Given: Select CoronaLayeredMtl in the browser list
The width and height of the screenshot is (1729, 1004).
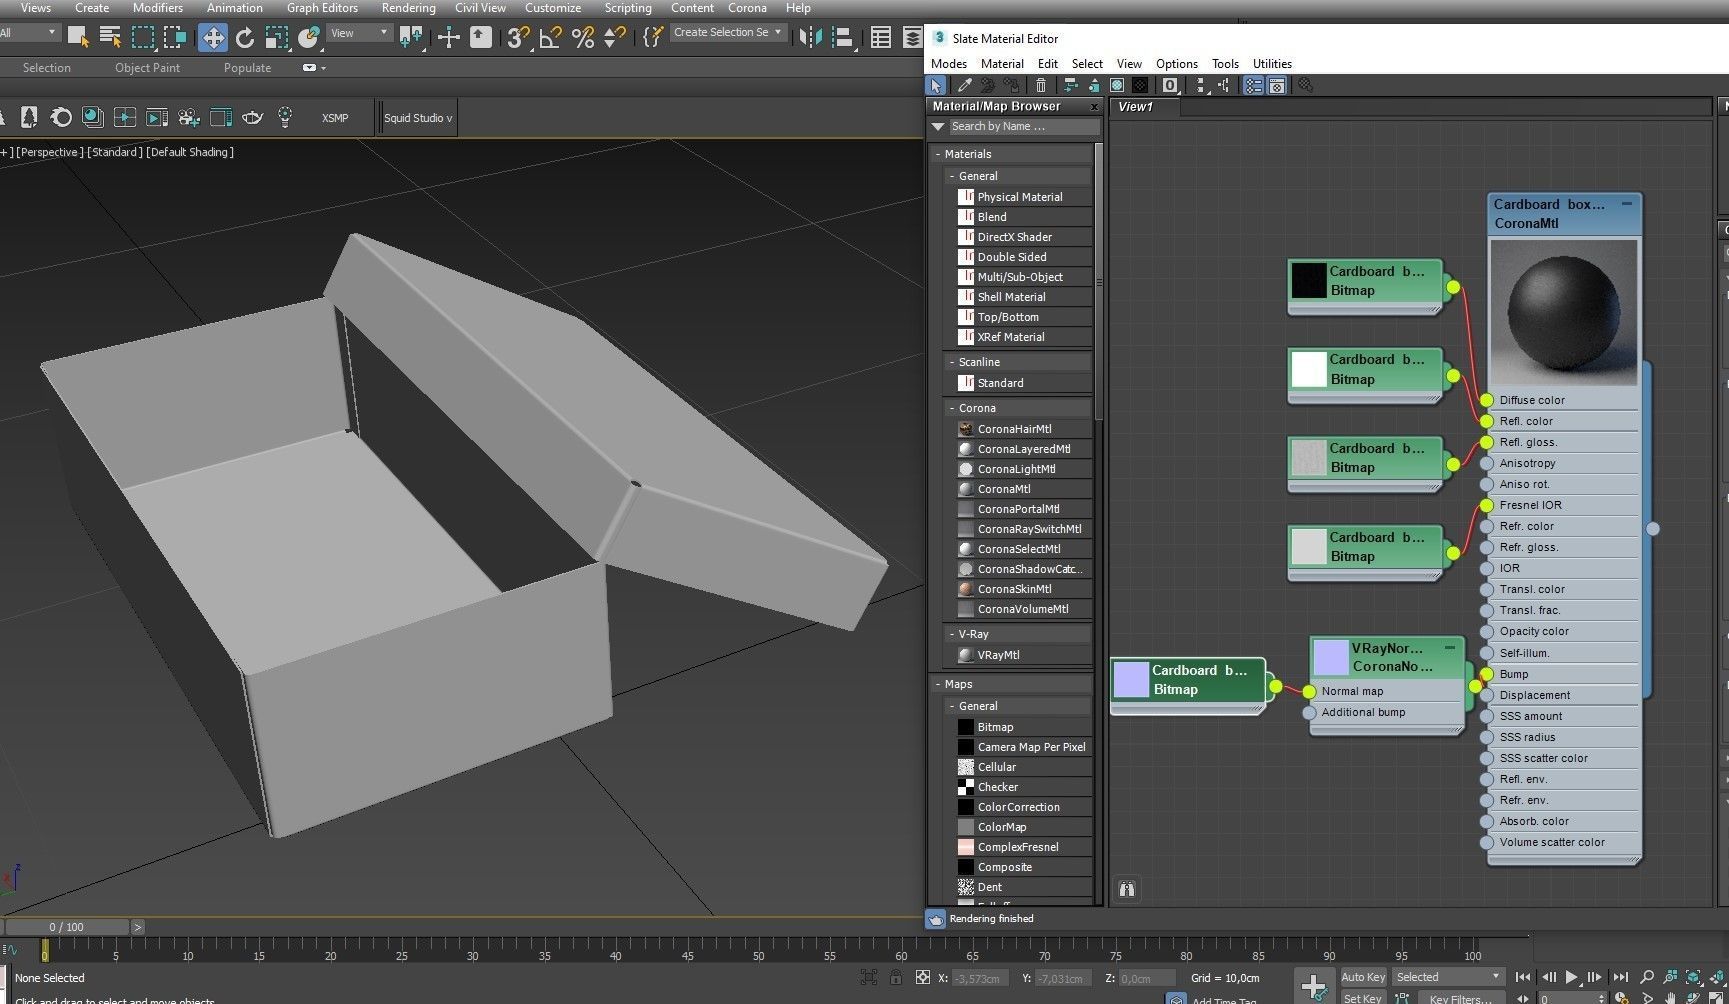Looking at the screenshot, I should point(1024,449).
